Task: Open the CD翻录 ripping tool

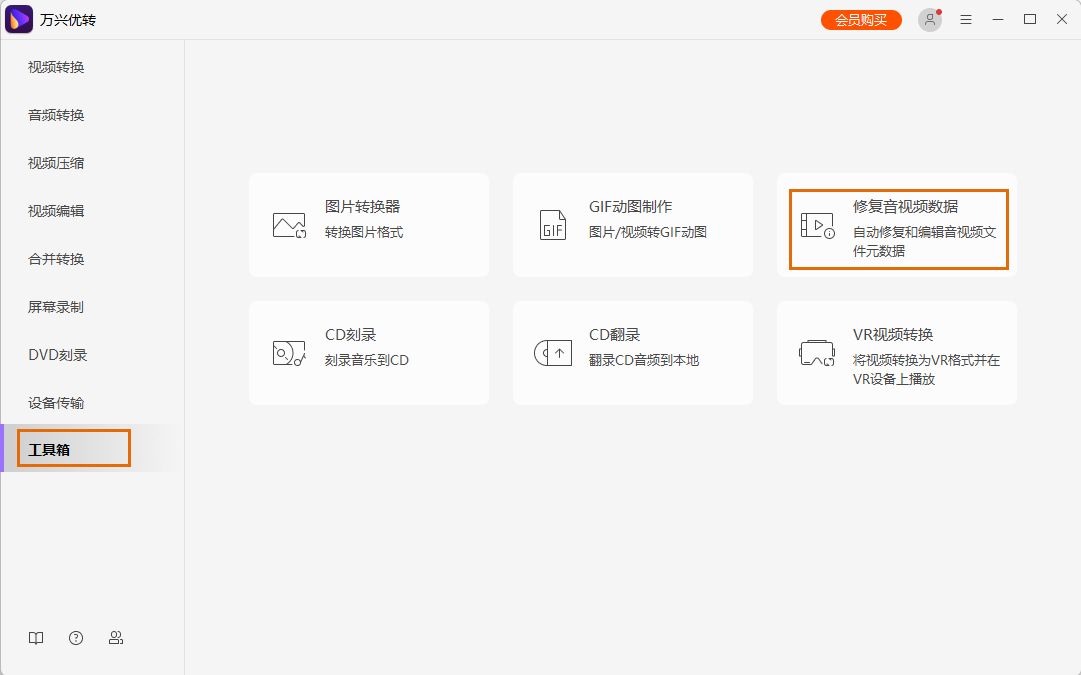Action: (632, 352)
